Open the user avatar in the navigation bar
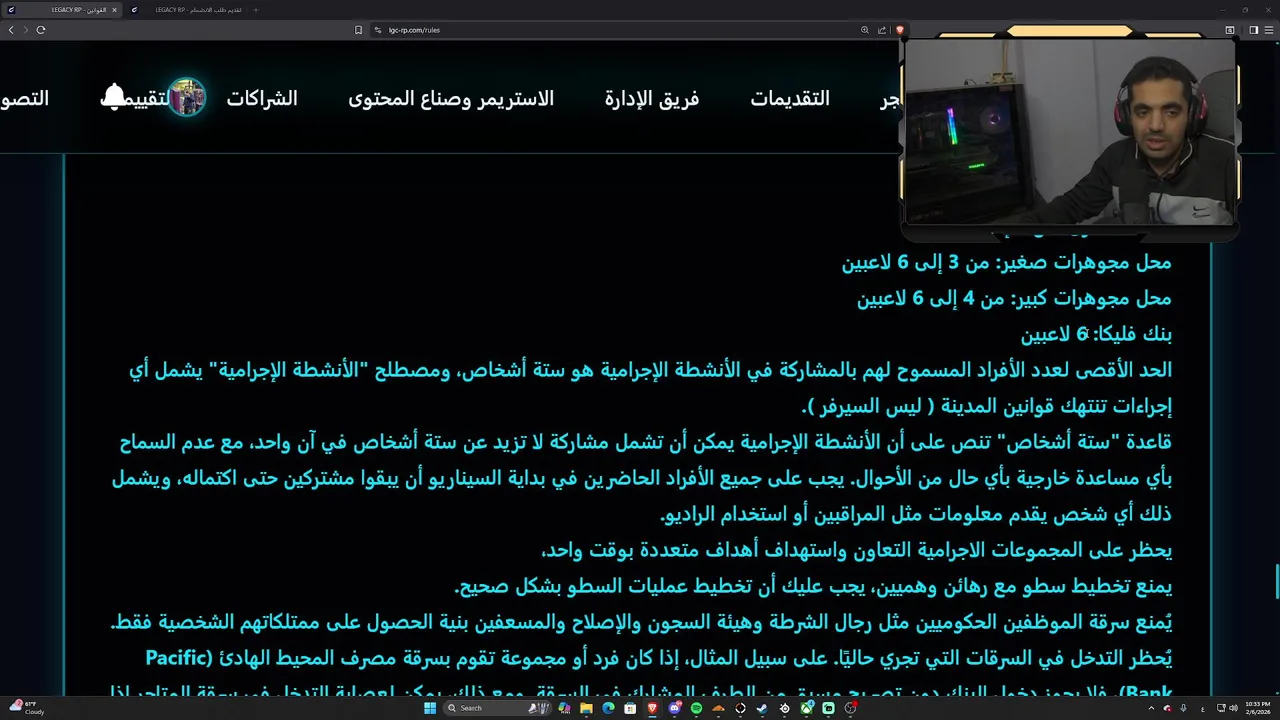The width and height of the screenshot is (1280, 720). (x=186, y=97)
